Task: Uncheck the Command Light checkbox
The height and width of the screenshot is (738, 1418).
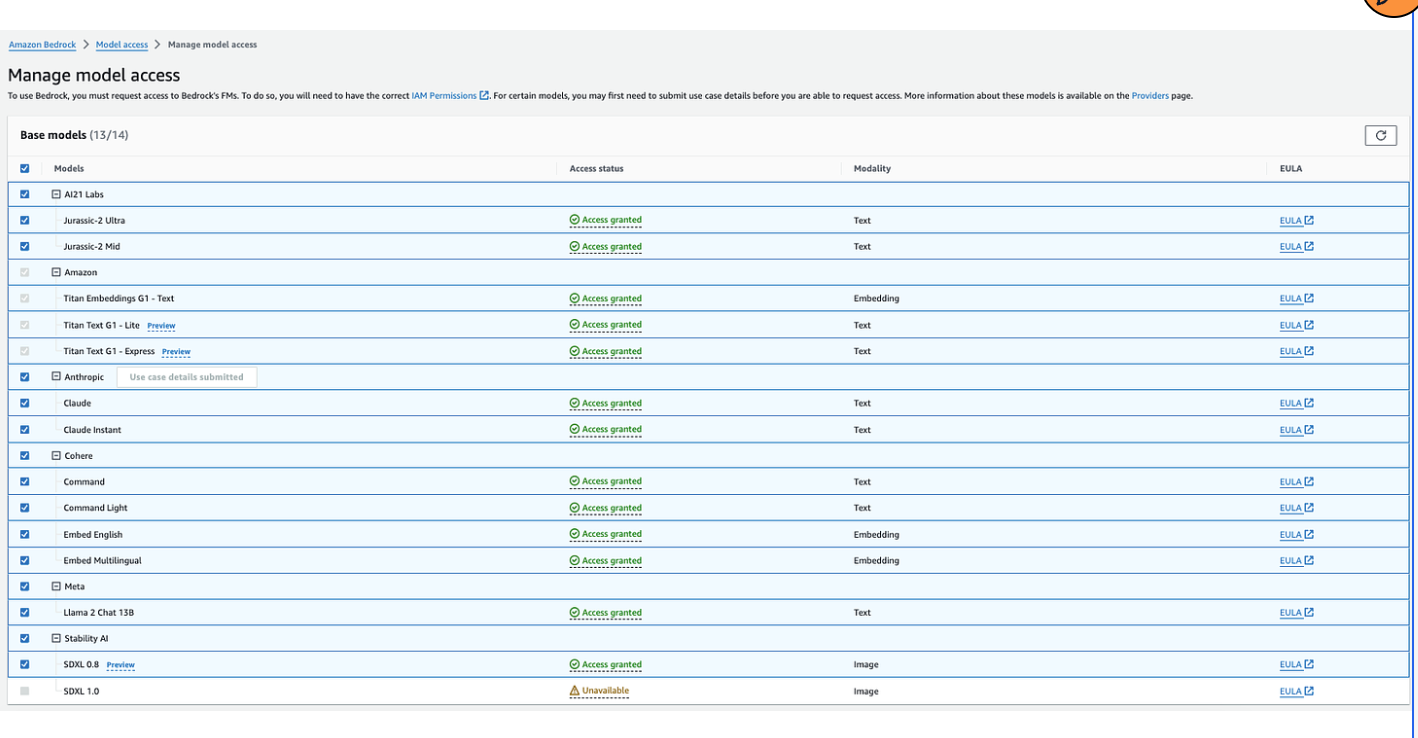Action: click(x=25, y=508)
